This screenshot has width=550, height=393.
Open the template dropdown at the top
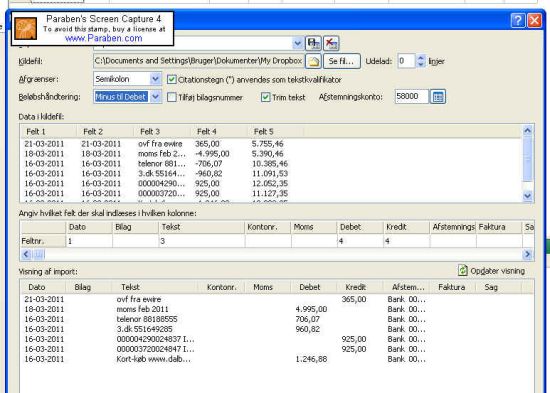tap(297, 44)
